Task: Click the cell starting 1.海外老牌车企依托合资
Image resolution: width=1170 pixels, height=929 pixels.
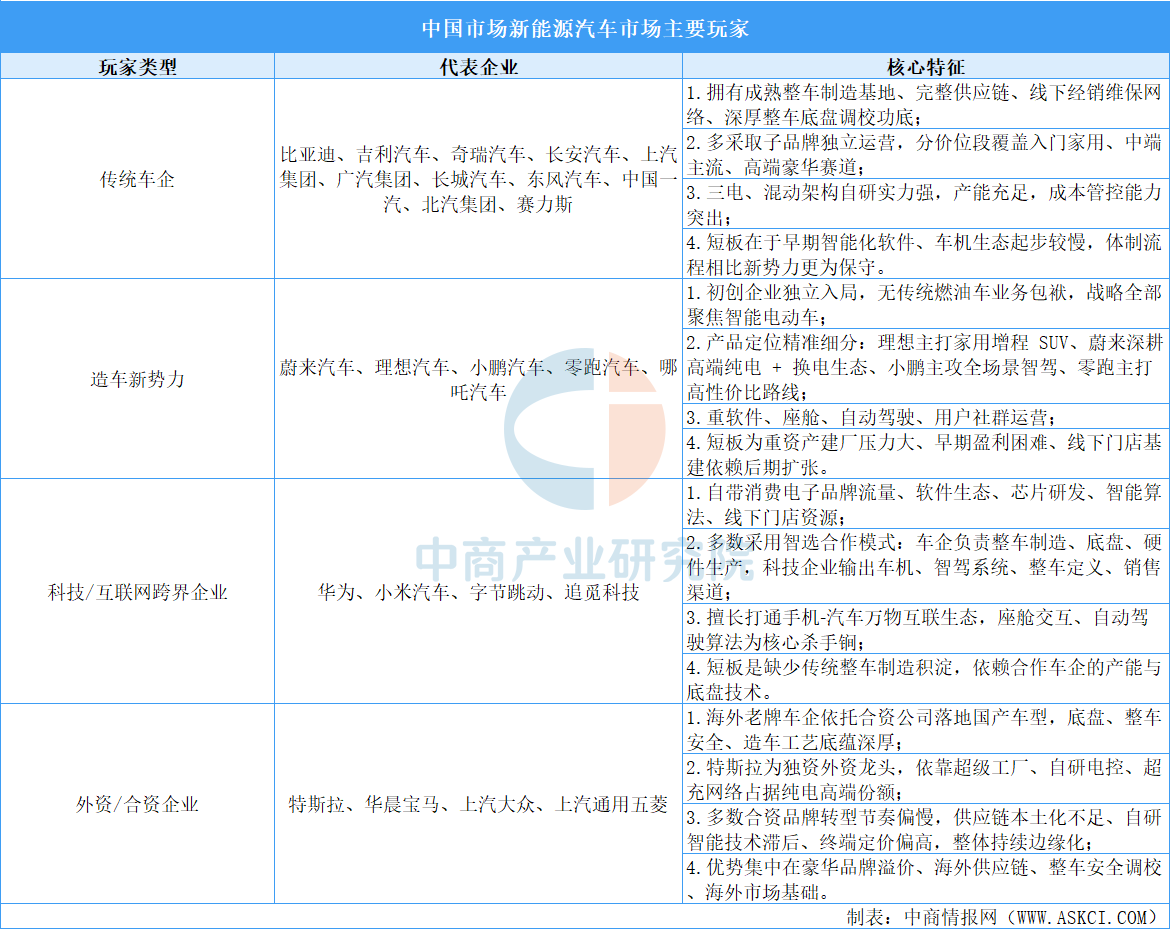Action: [925, 729]
